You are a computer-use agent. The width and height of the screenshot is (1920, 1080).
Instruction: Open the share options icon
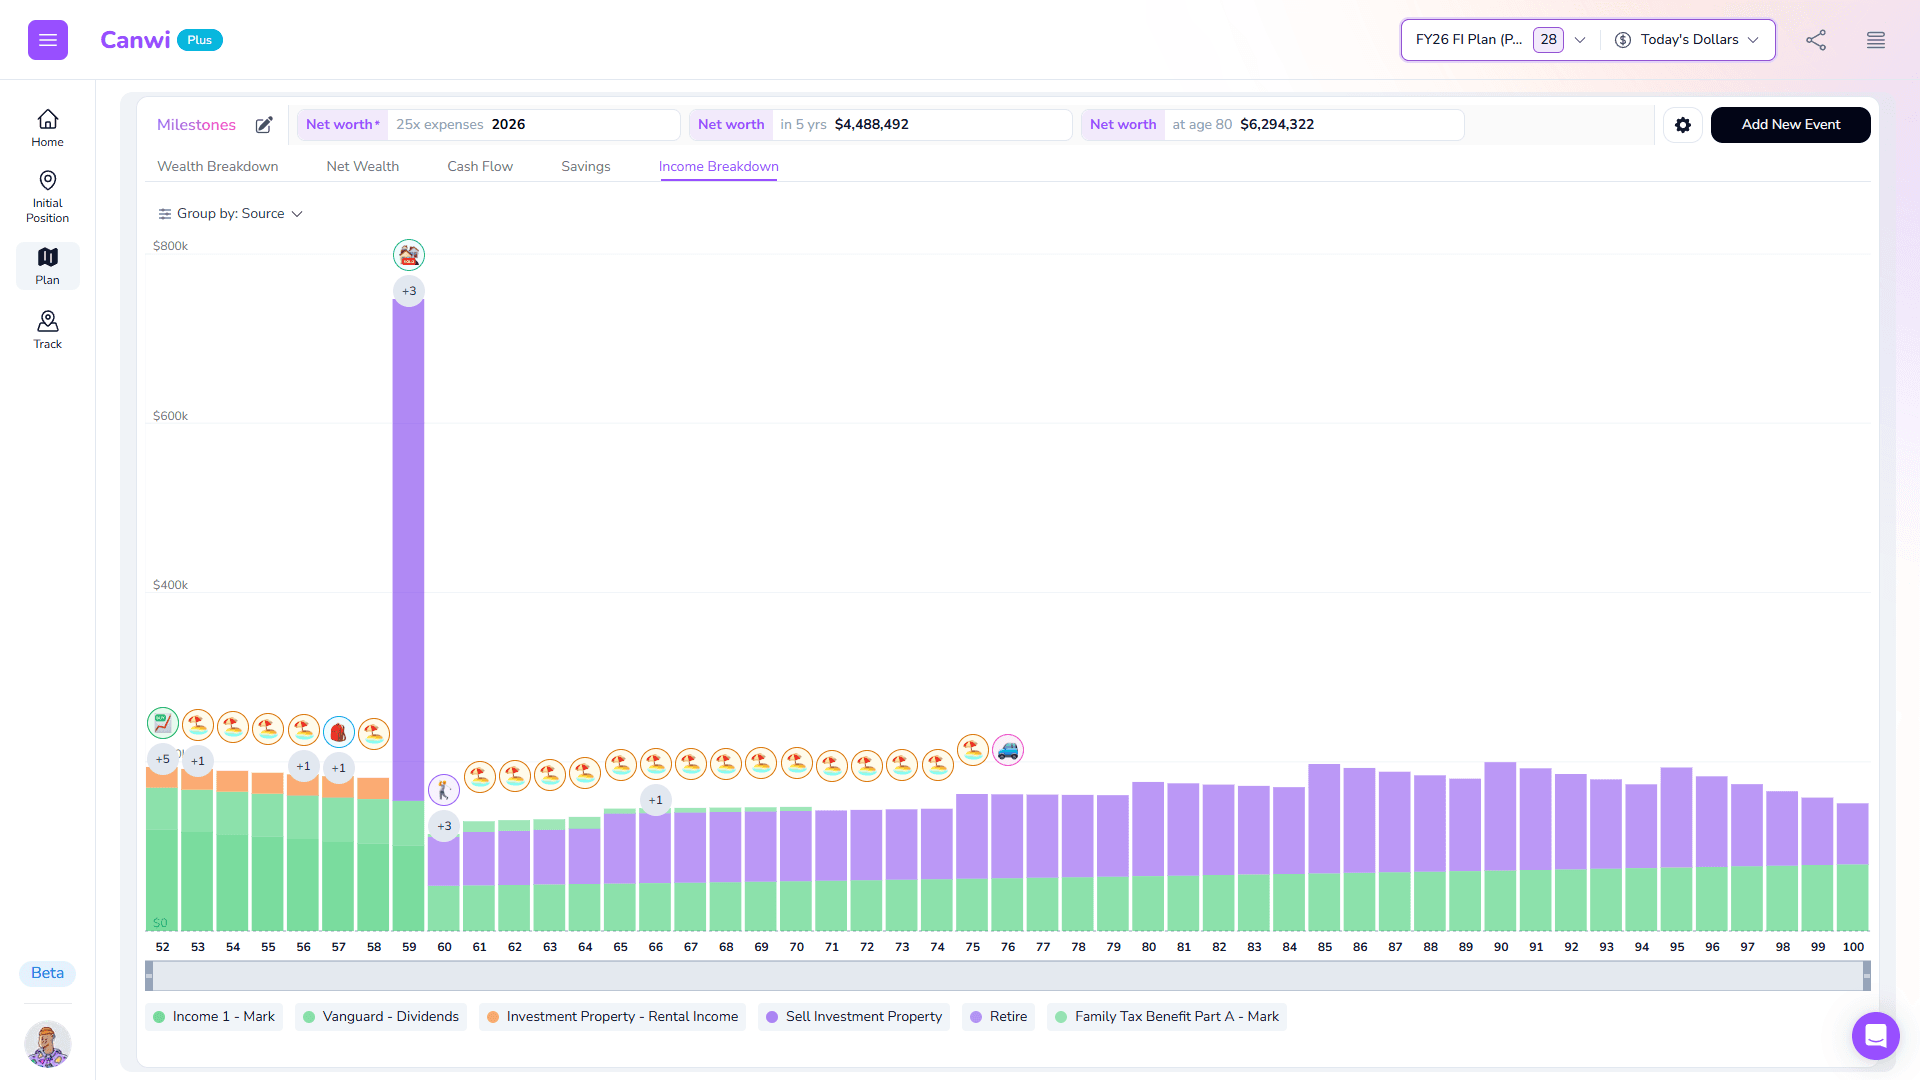pos(1816,40)
